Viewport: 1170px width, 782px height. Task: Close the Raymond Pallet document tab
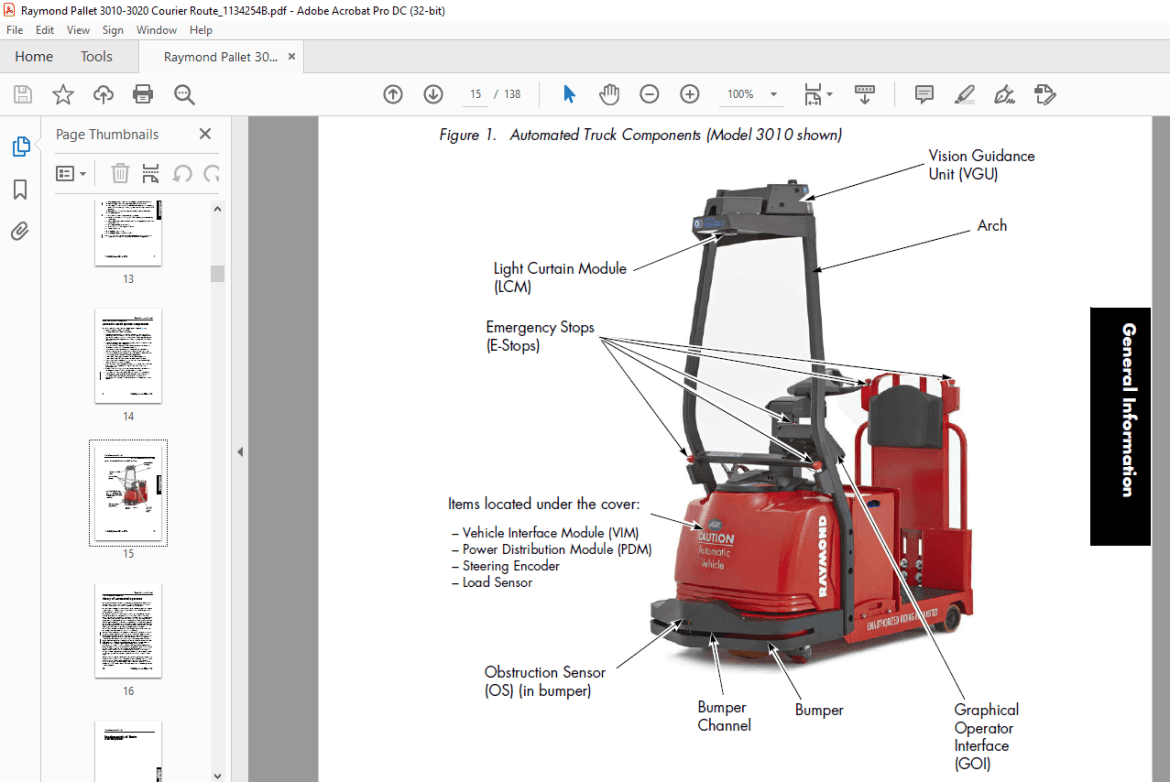pyautogui.click(x=292, y=57)
